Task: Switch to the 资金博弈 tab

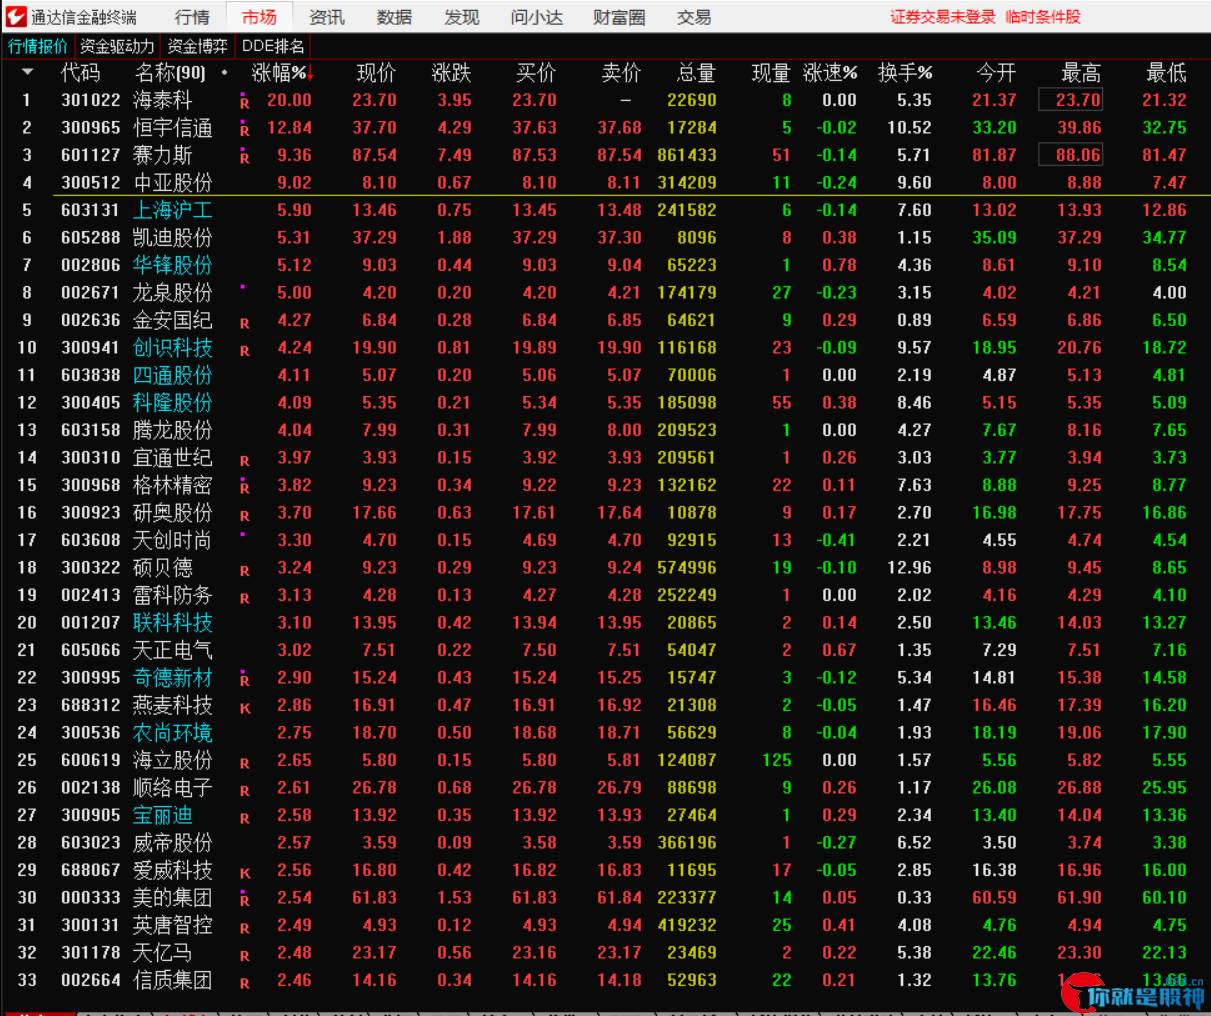Action: (x=197, y=46)
